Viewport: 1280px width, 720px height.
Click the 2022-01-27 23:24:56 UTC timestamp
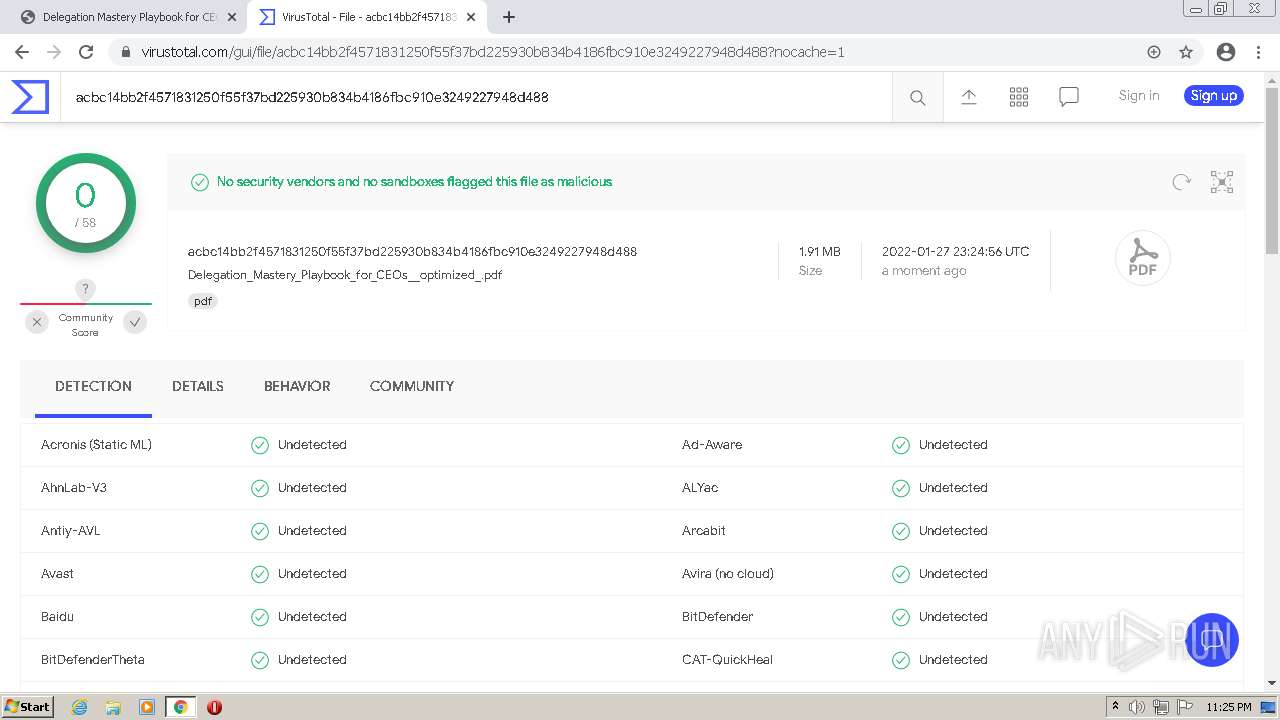pos(955,252)
